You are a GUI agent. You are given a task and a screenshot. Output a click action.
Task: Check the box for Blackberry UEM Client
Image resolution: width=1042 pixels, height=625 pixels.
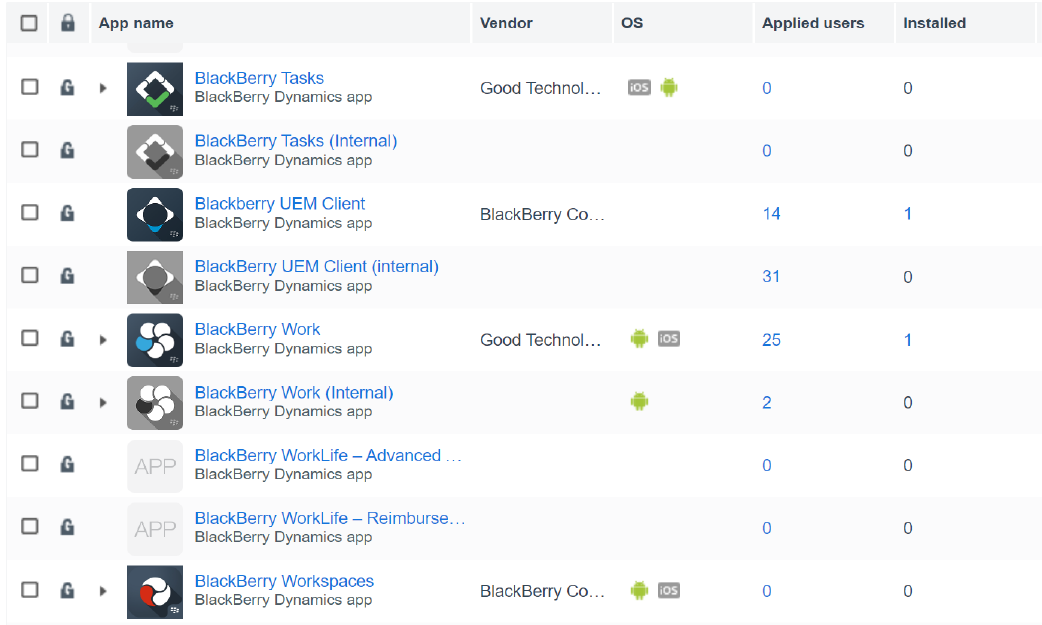pyautogui.click(x=30, y=213)
